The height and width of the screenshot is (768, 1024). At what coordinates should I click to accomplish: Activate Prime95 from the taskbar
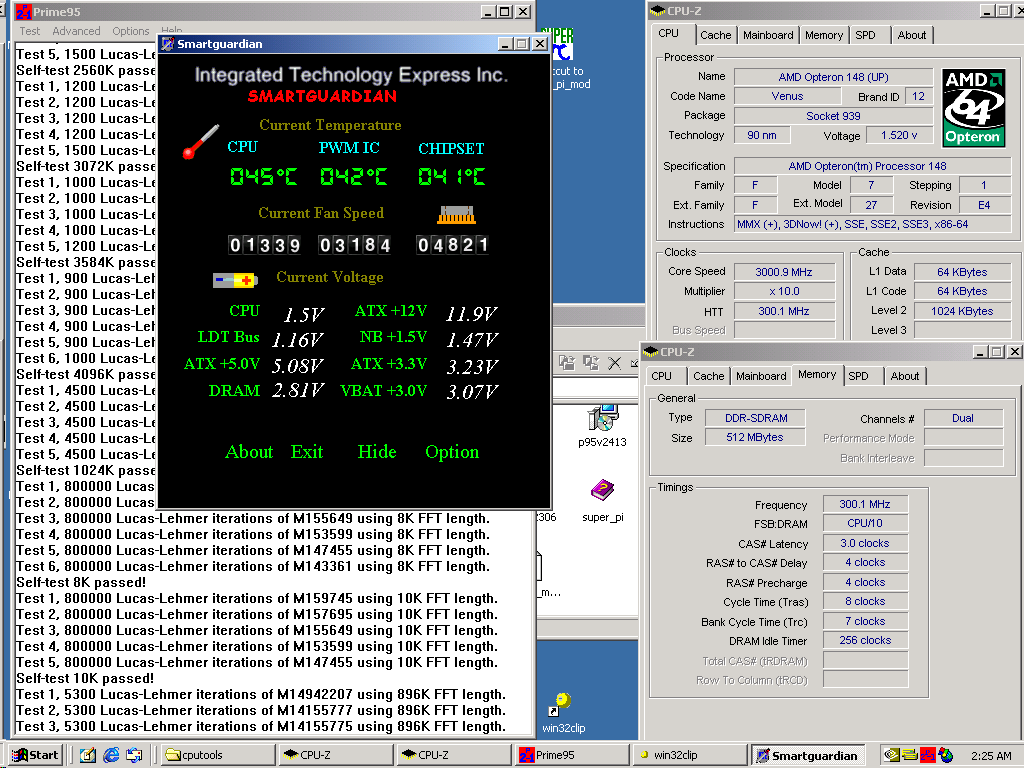tap(572, 755)
